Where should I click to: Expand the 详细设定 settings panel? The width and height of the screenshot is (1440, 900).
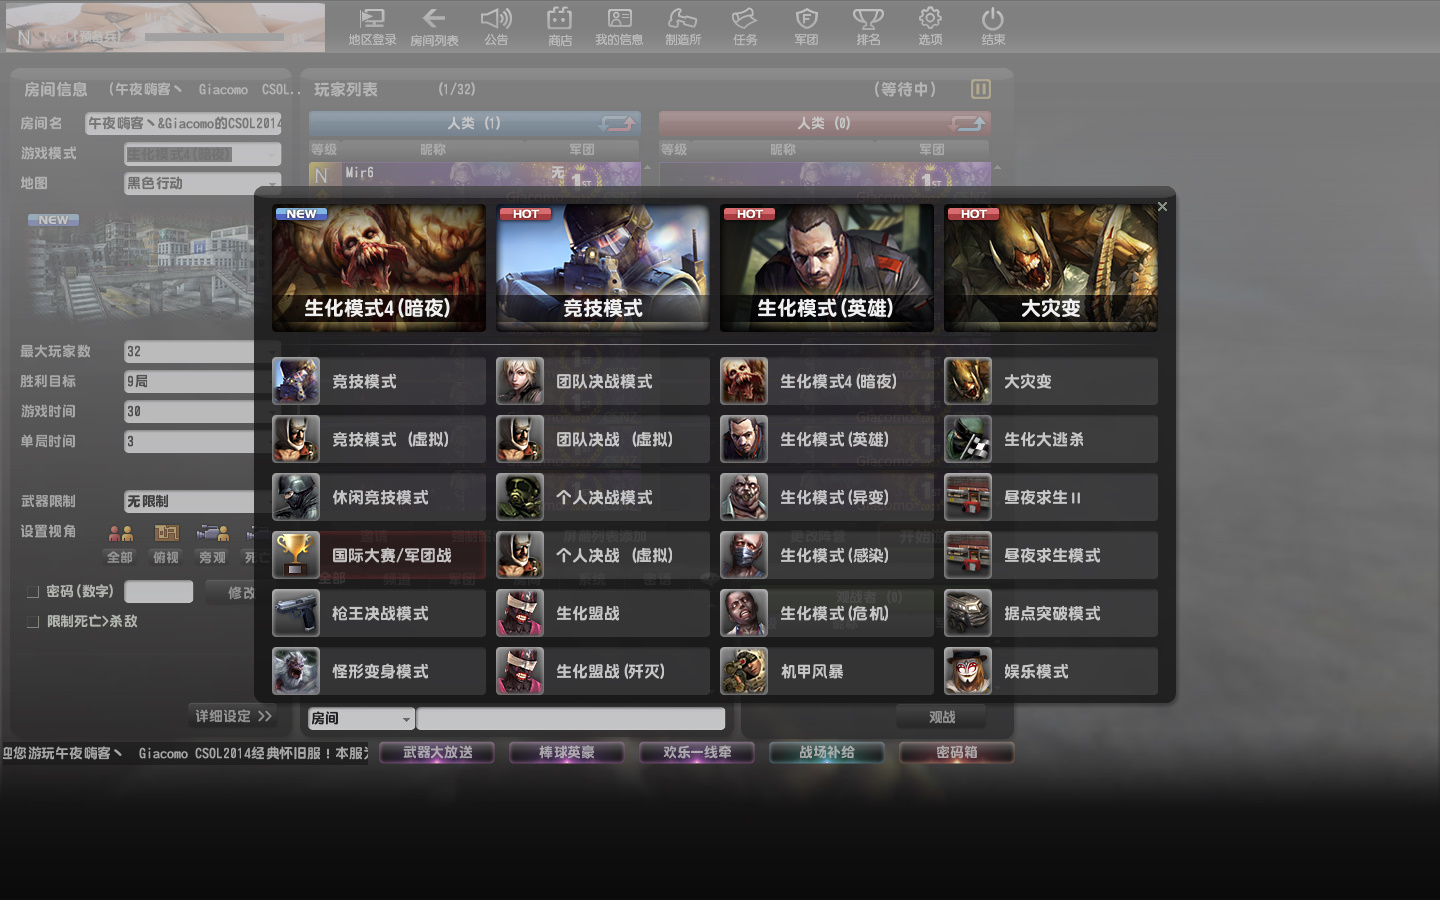233,716
